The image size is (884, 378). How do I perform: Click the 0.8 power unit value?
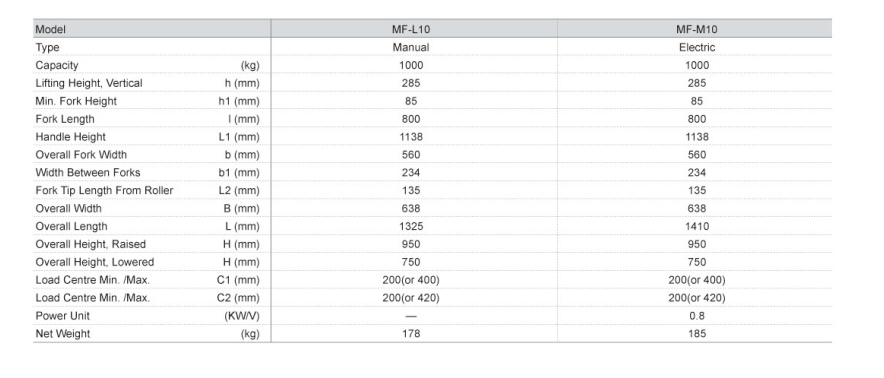(x=697, y=316)
